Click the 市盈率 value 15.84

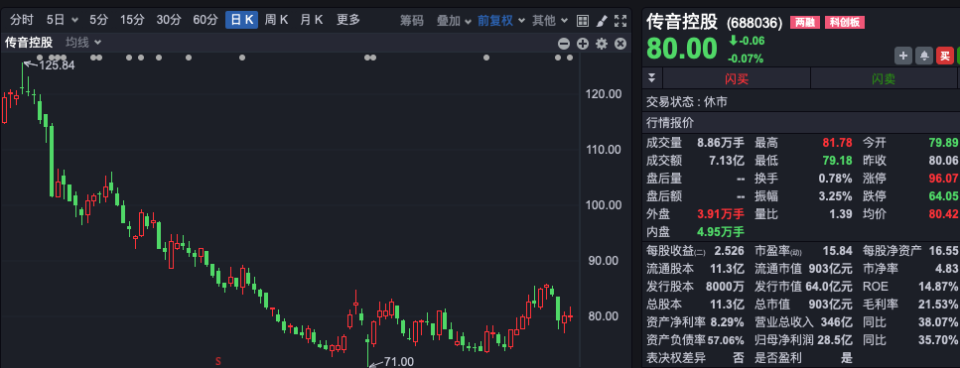(838, 251)
